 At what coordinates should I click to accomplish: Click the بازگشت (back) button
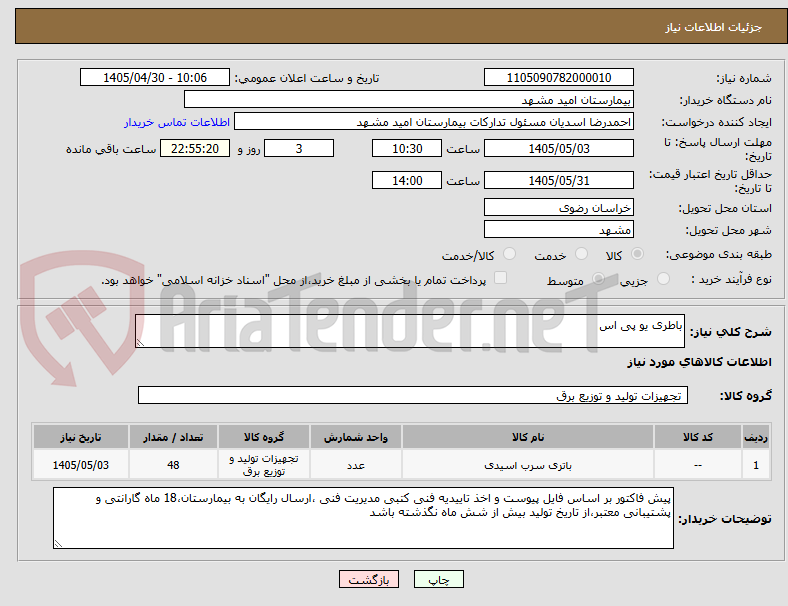coord(369,579)
